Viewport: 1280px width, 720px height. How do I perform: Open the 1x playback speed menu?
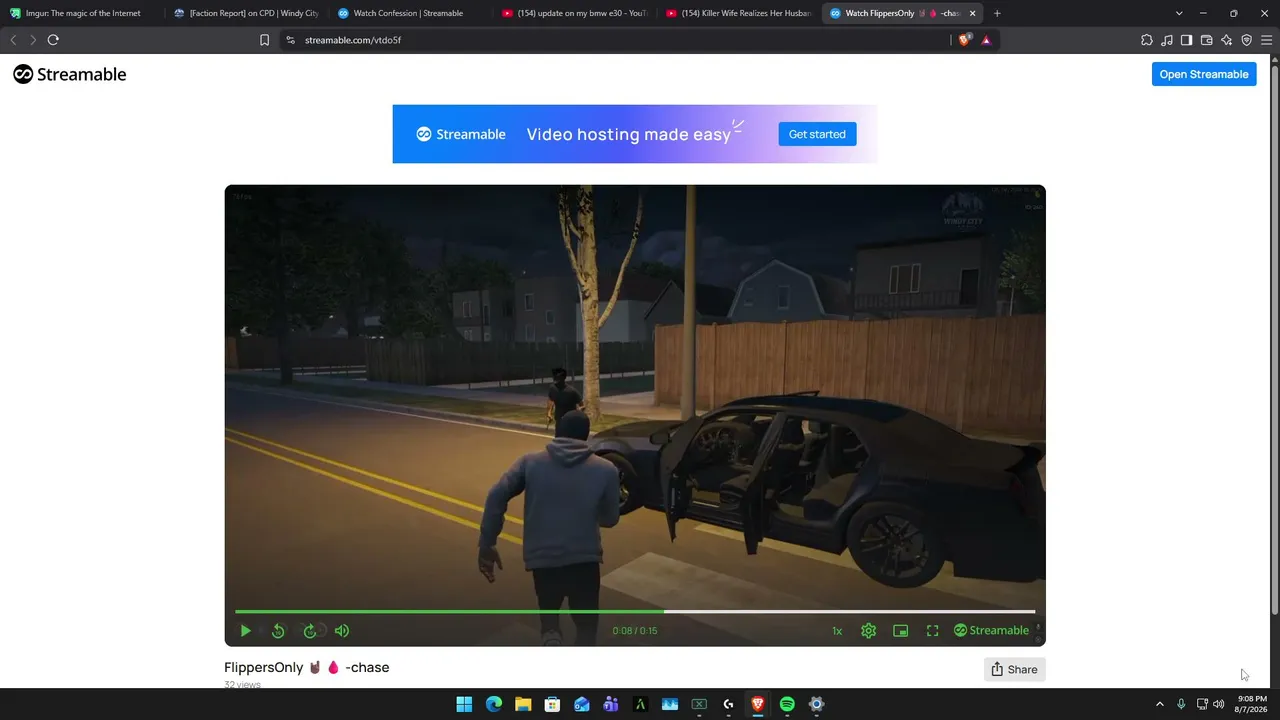pyautogui.click(x=837, y=631)
